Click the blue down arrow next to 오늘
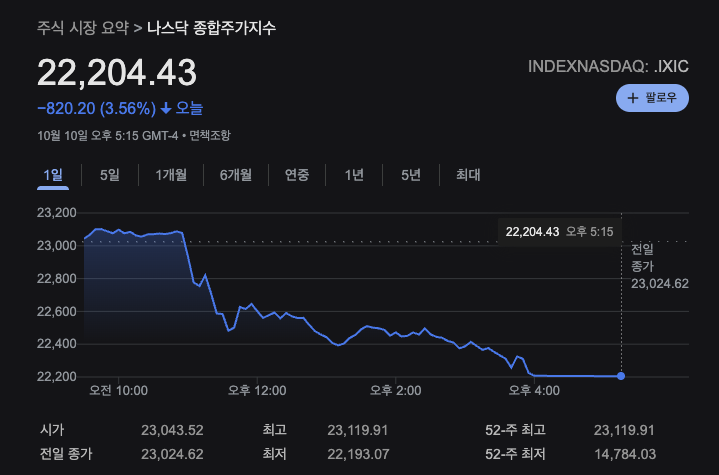This screenshot has height=475, width=719. point(165,108)
